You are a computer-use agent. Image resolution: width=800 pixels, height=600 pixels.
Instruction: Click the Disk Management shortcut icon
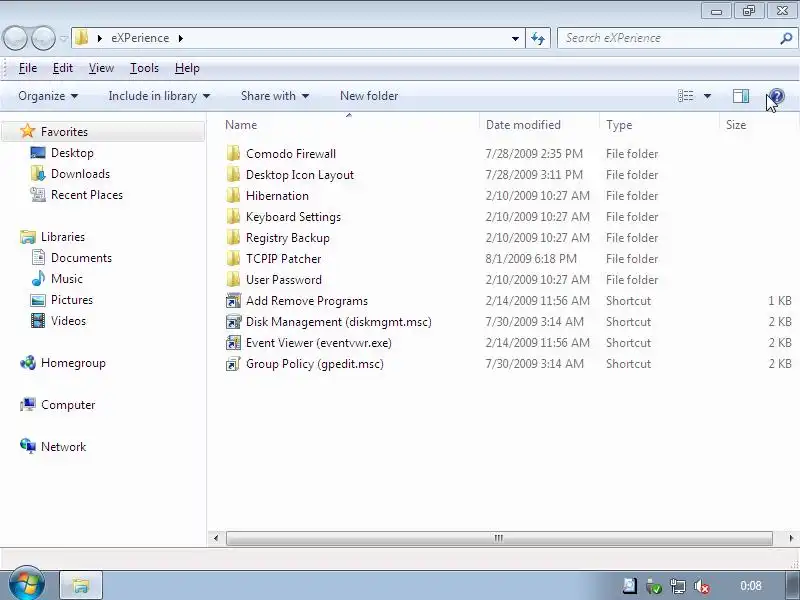(x=233, y=321)
